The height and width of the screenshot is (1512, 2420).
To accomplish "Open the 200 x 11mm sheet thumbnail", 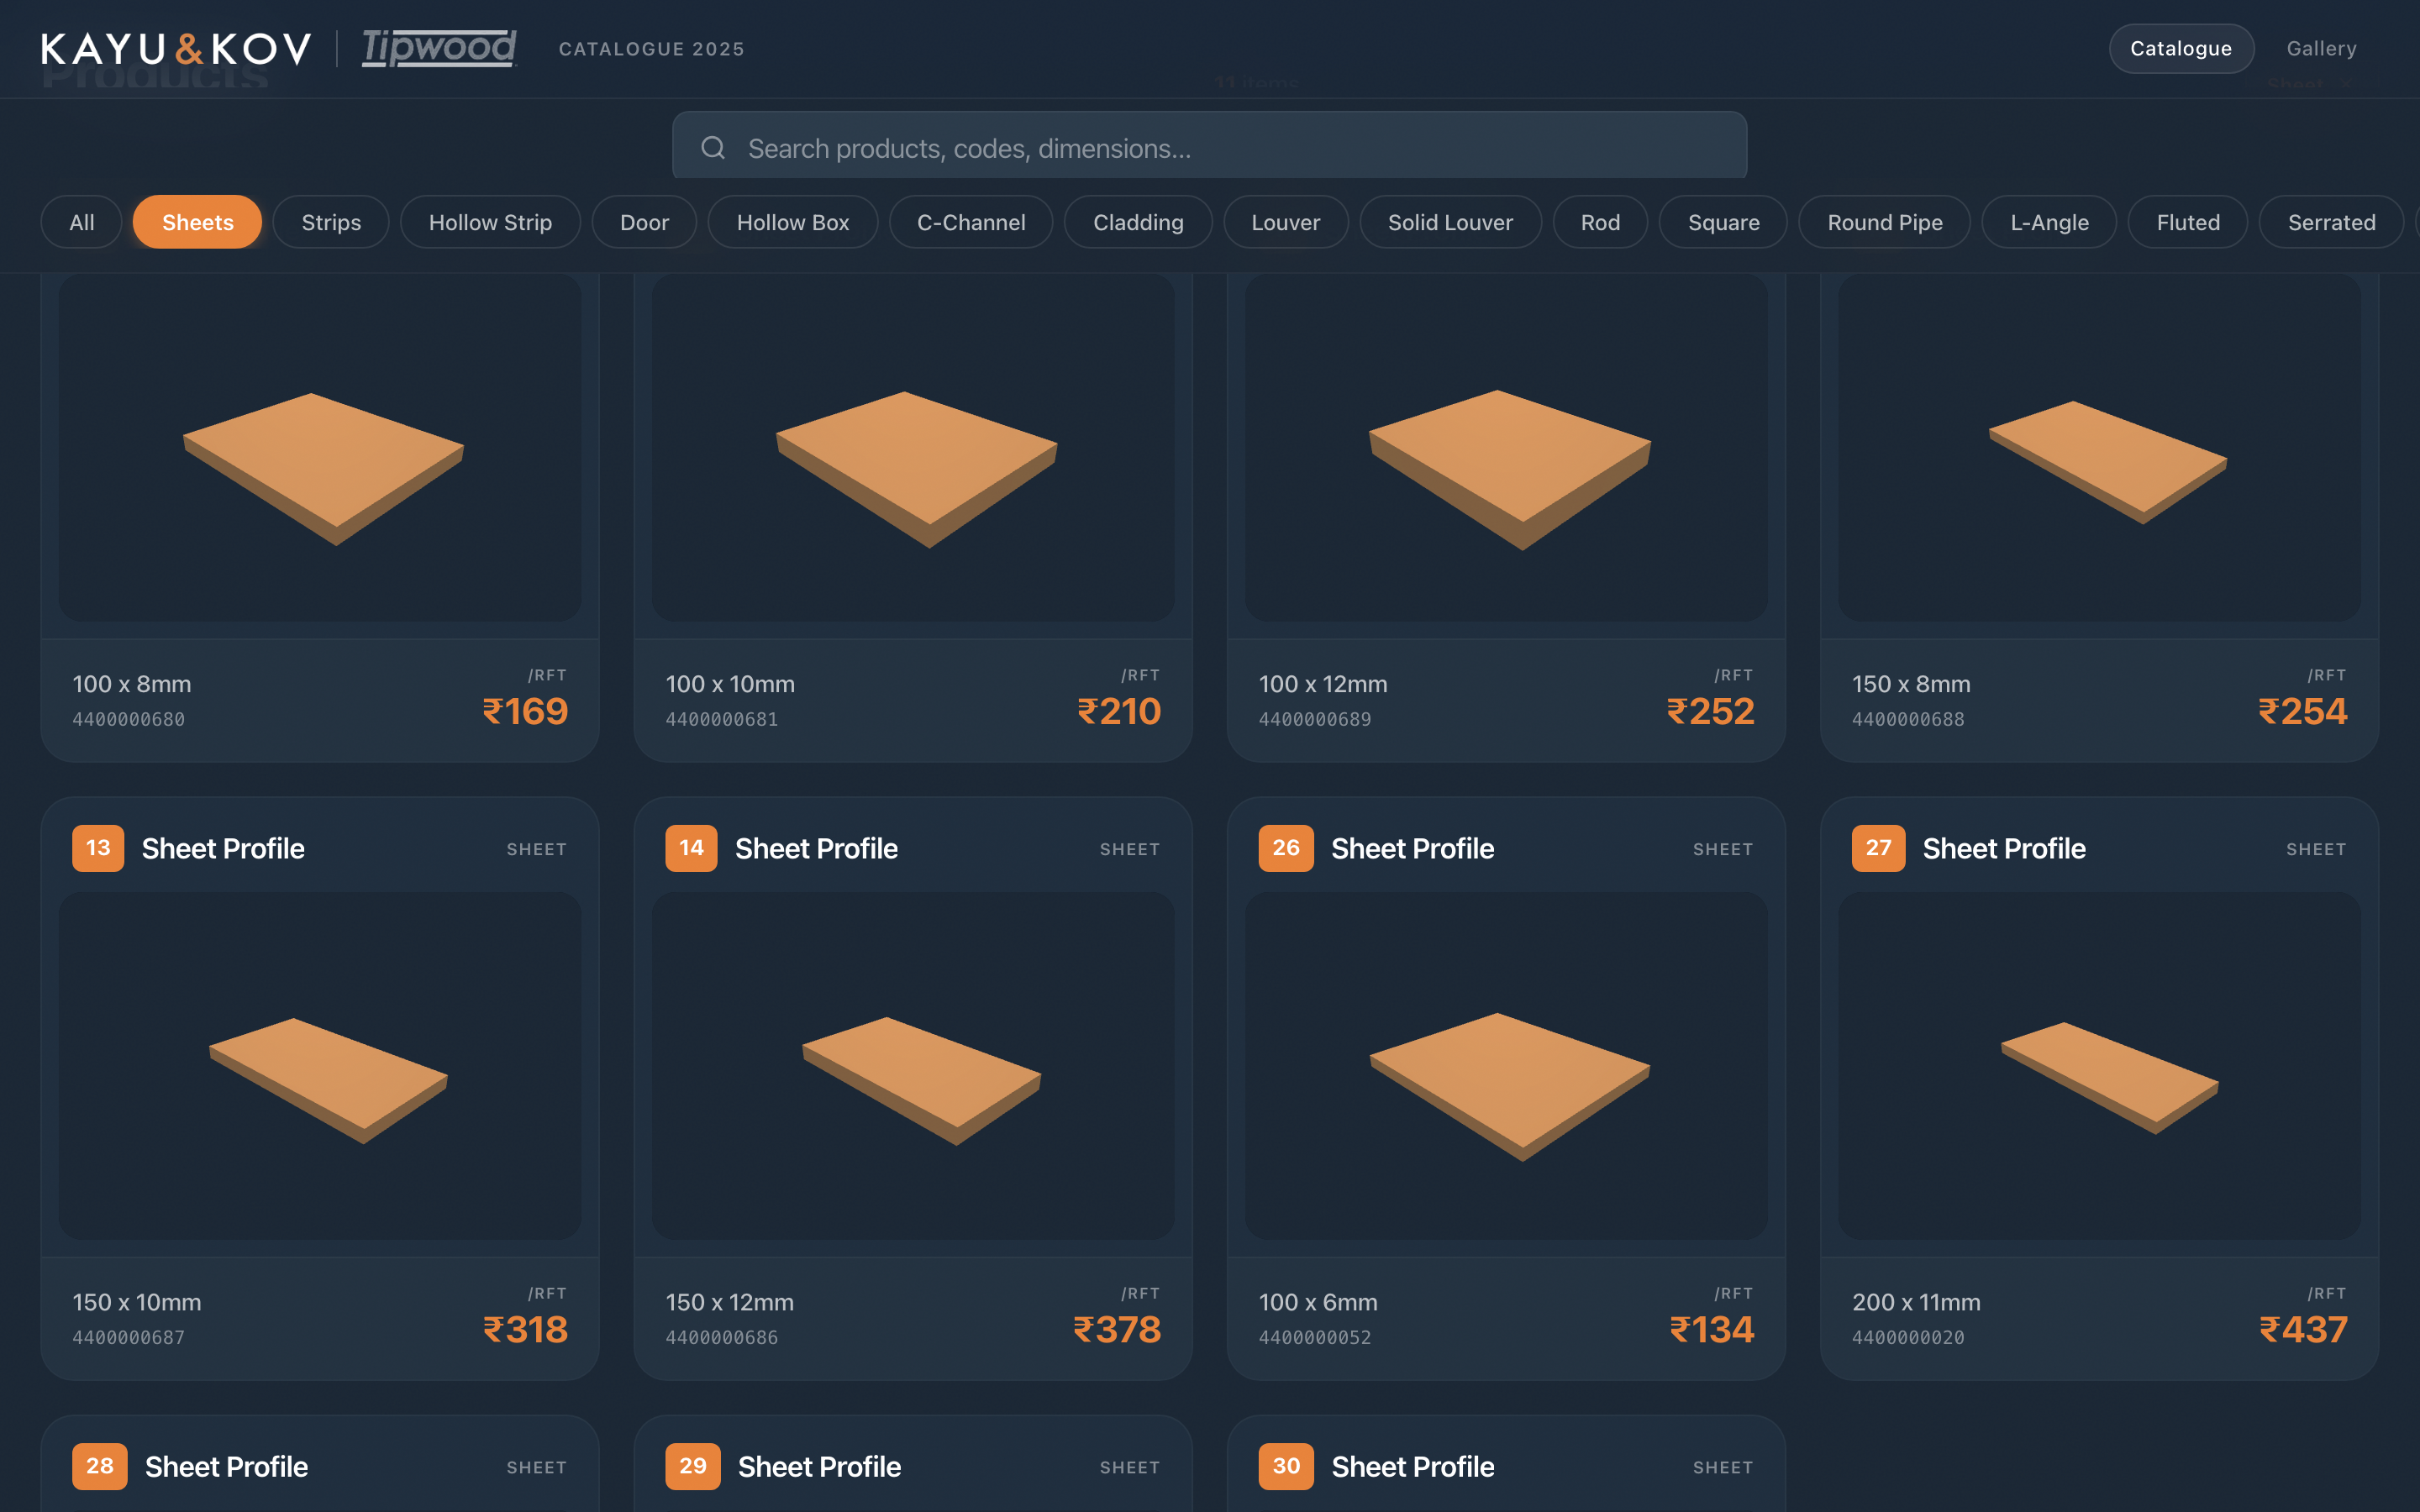I will pos(2099,1066).
